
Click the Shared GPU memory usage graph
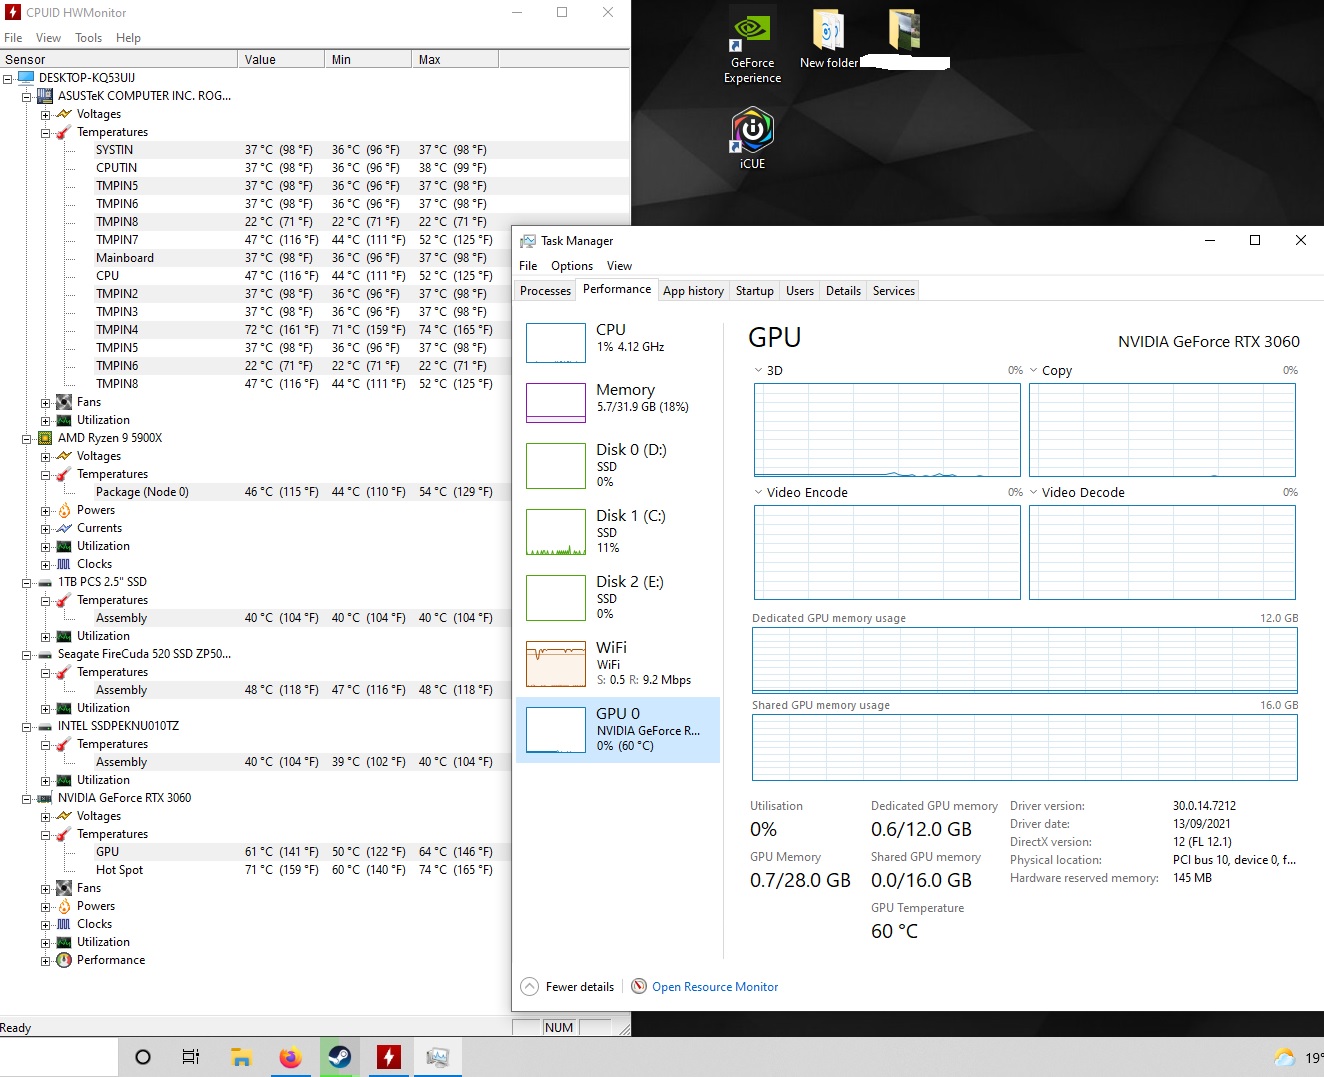pos(1025,747)
